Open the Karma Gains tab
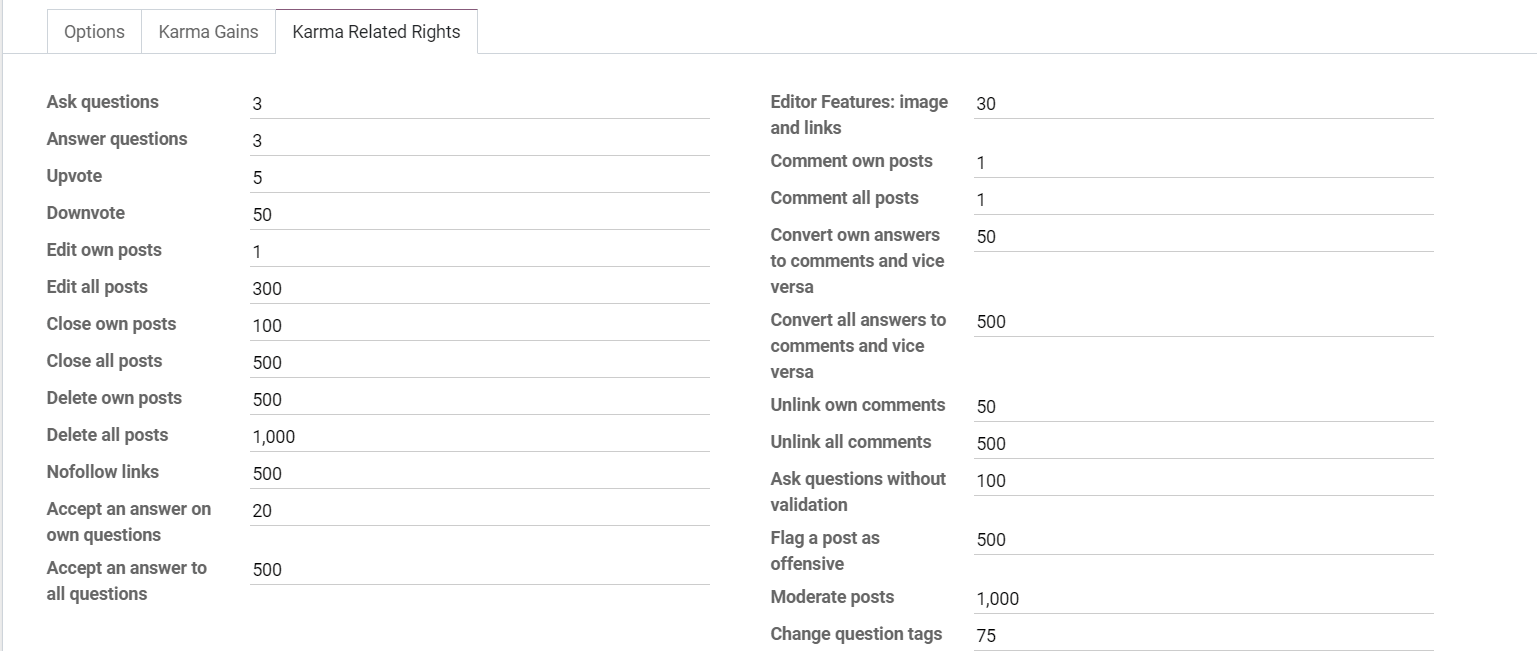The image size is (1537, 651). (208, 32)
